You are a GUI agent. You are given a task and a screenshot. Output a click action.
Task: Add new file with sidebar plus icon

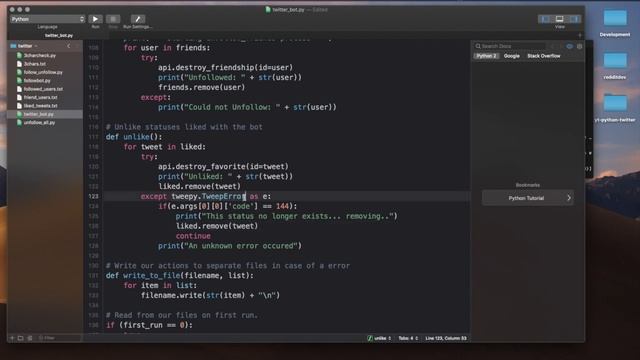(12, 338)
